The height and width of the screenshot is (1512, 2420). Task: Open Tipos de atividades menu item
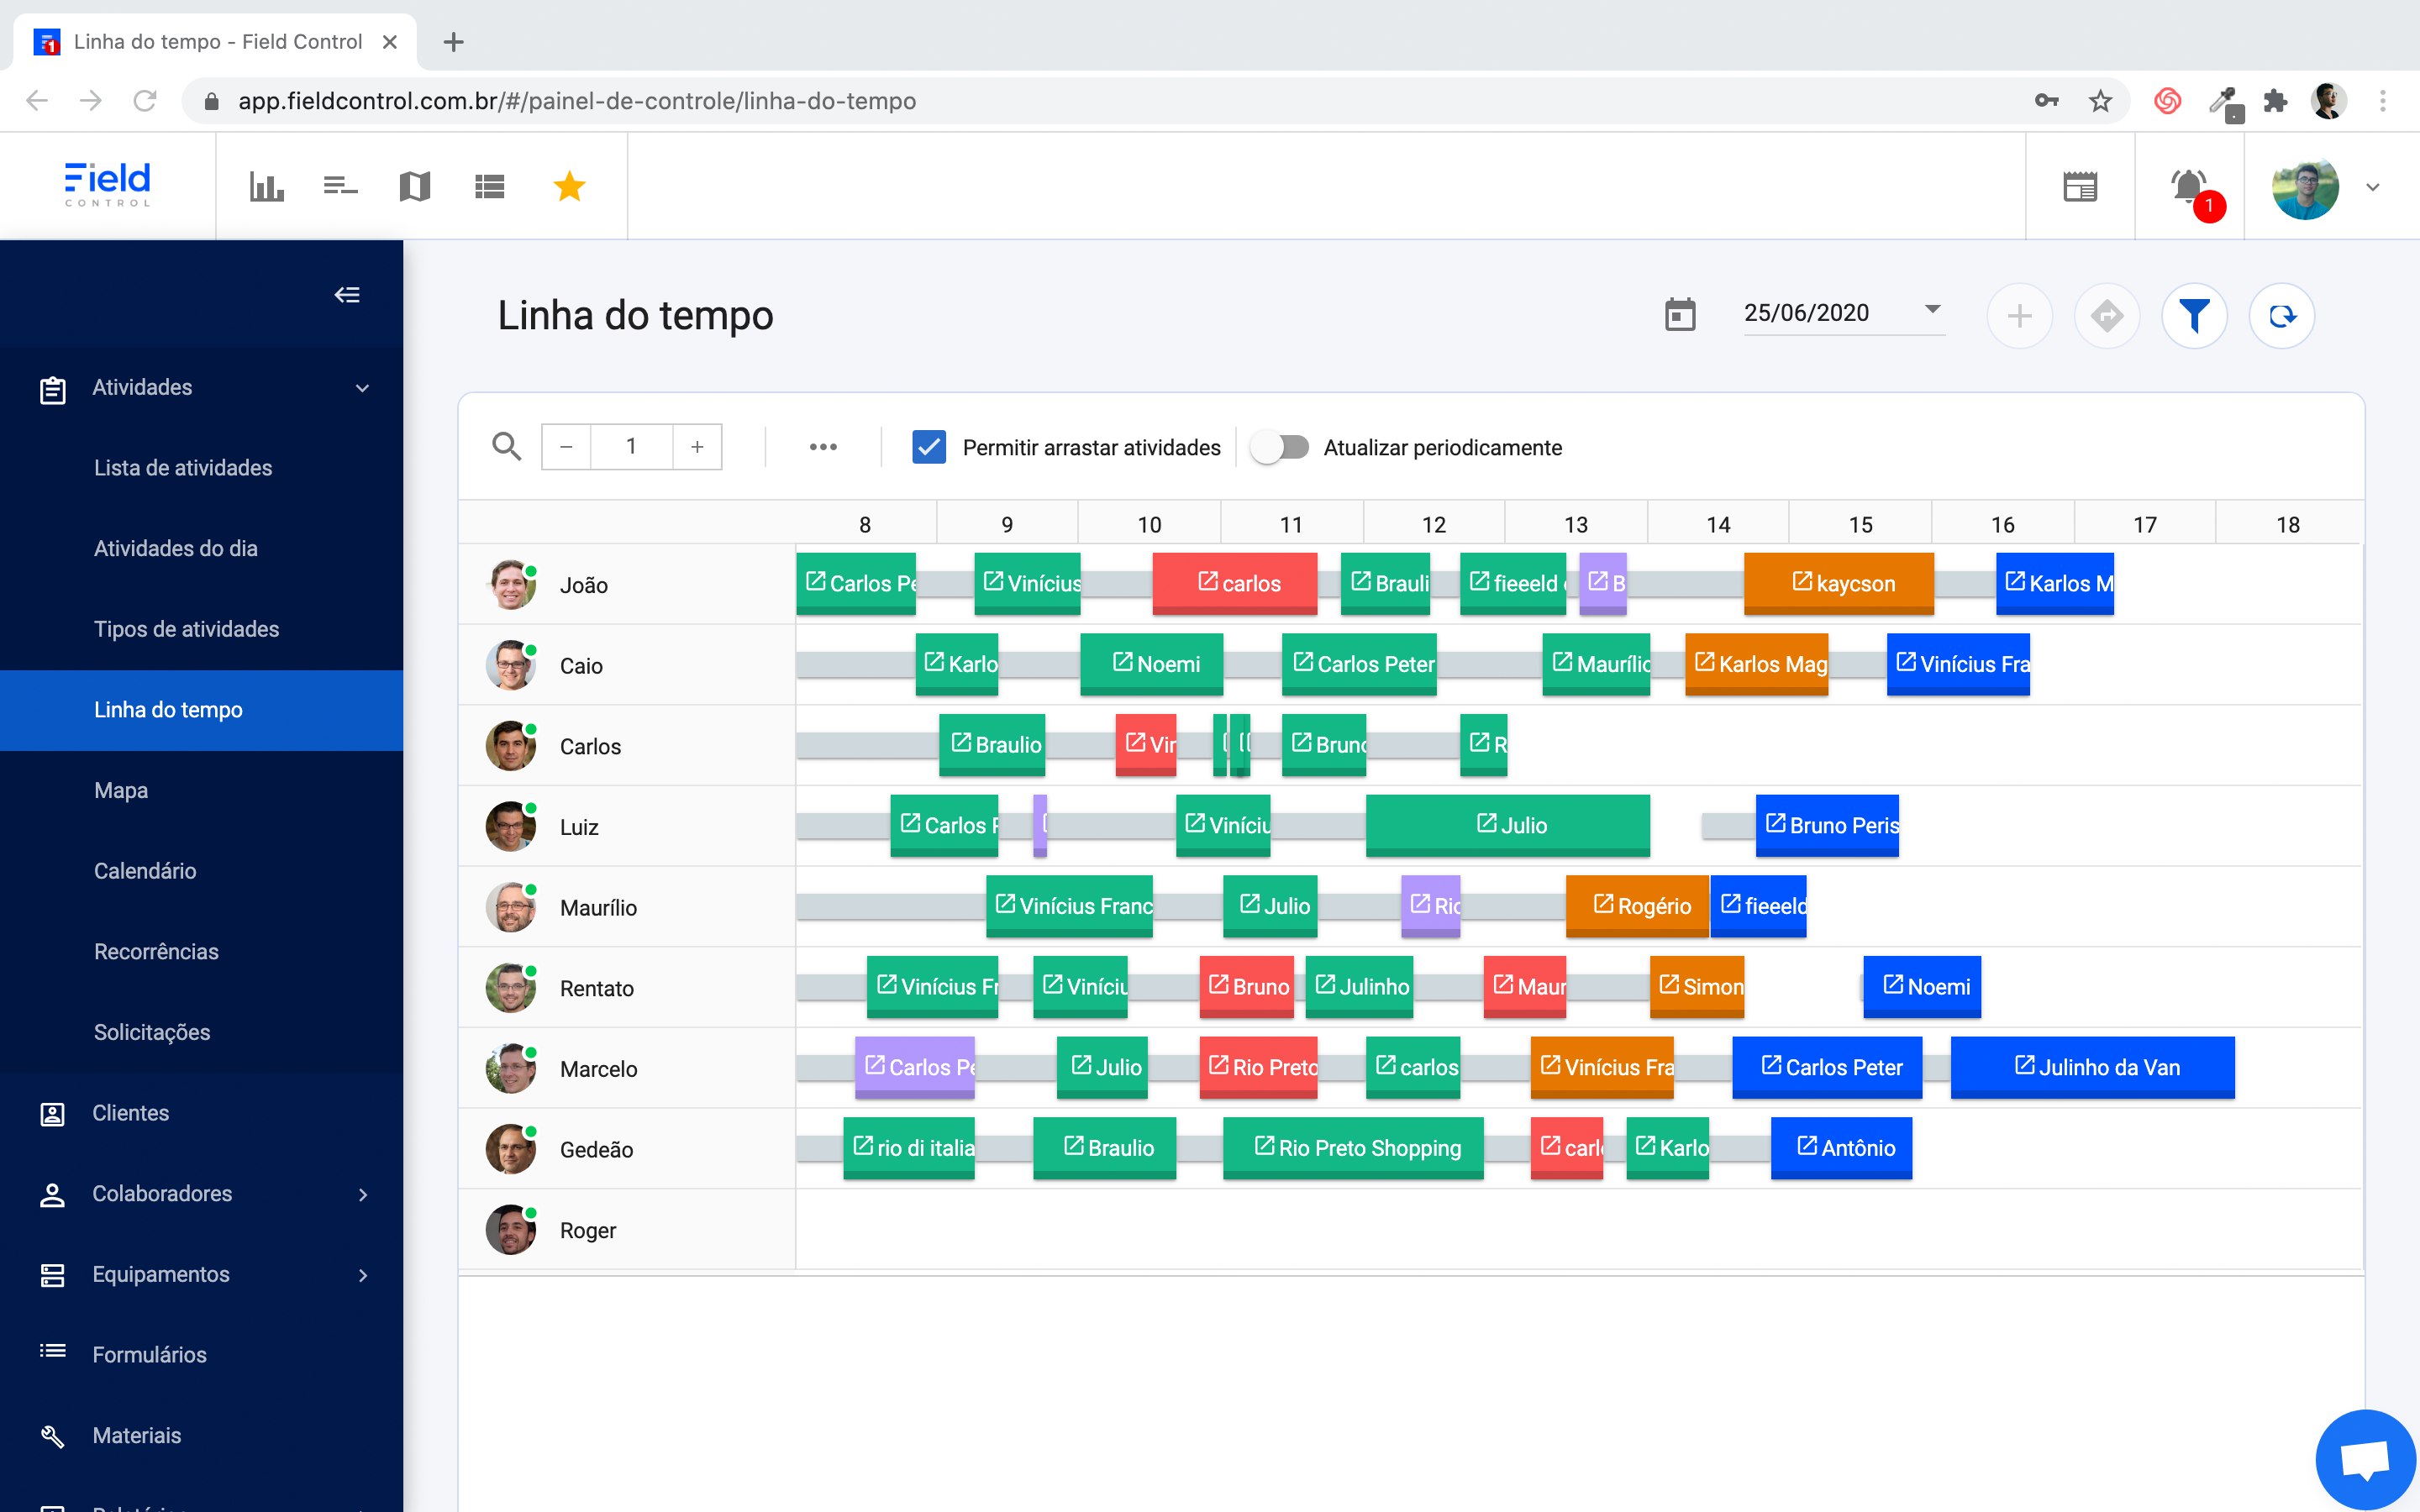(186, 629)
